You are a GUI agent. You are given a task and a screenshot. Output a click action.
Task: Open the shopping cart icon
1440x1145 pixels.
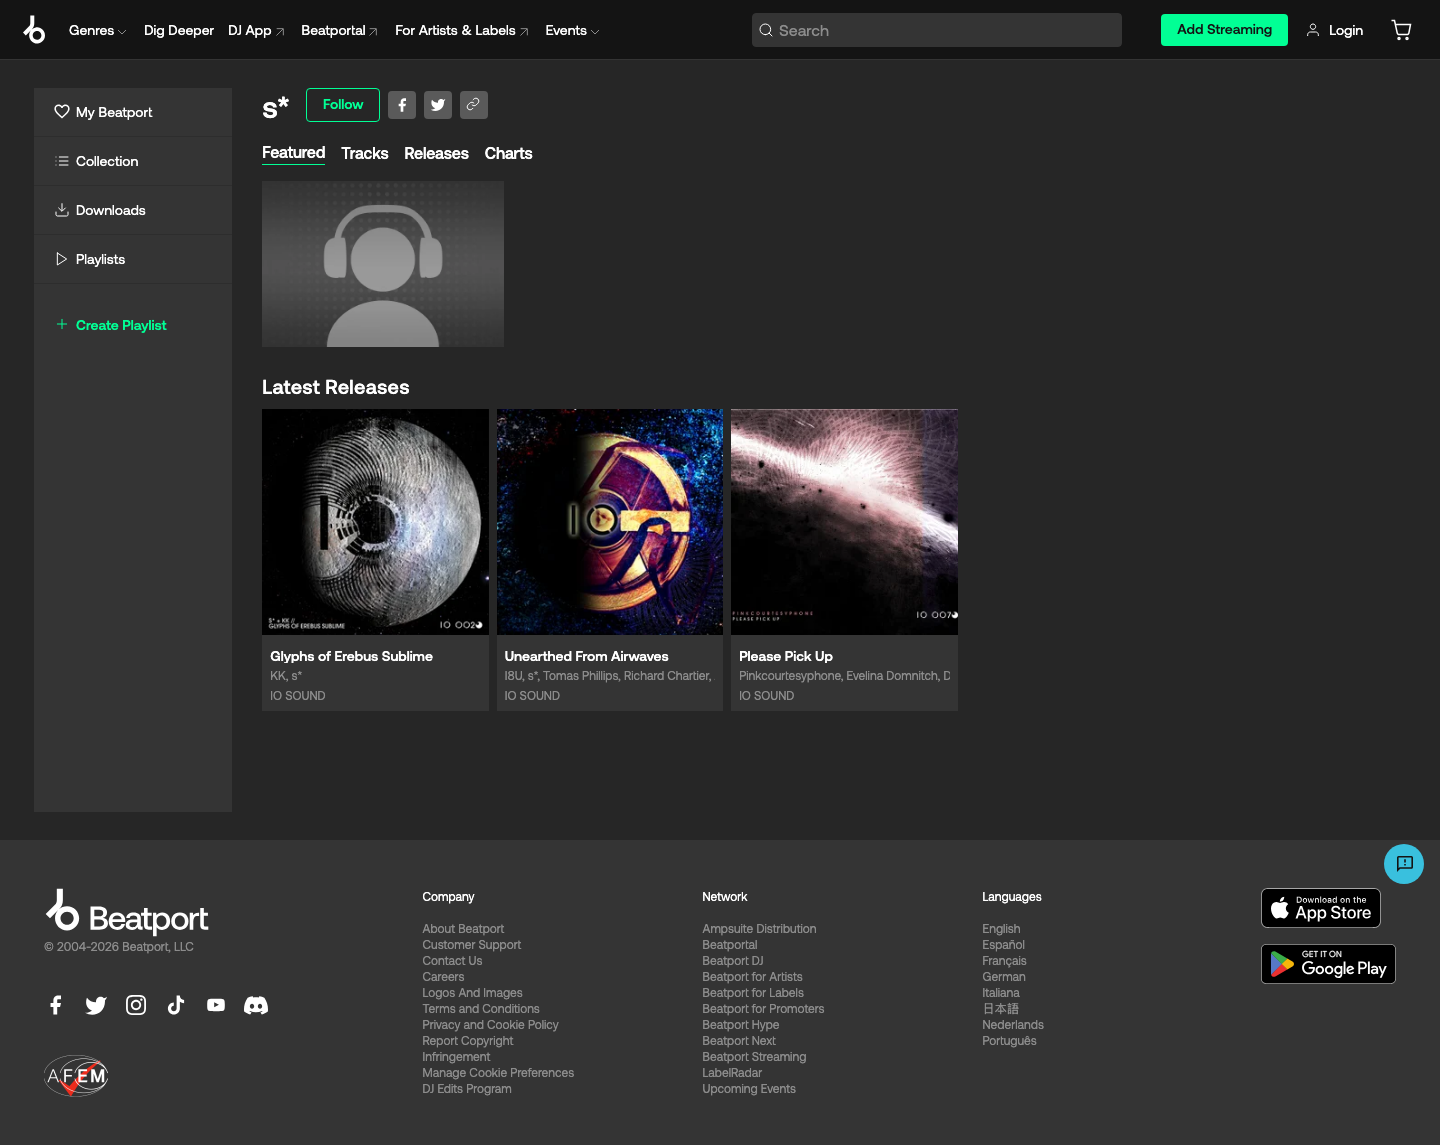coord(1402,30)
